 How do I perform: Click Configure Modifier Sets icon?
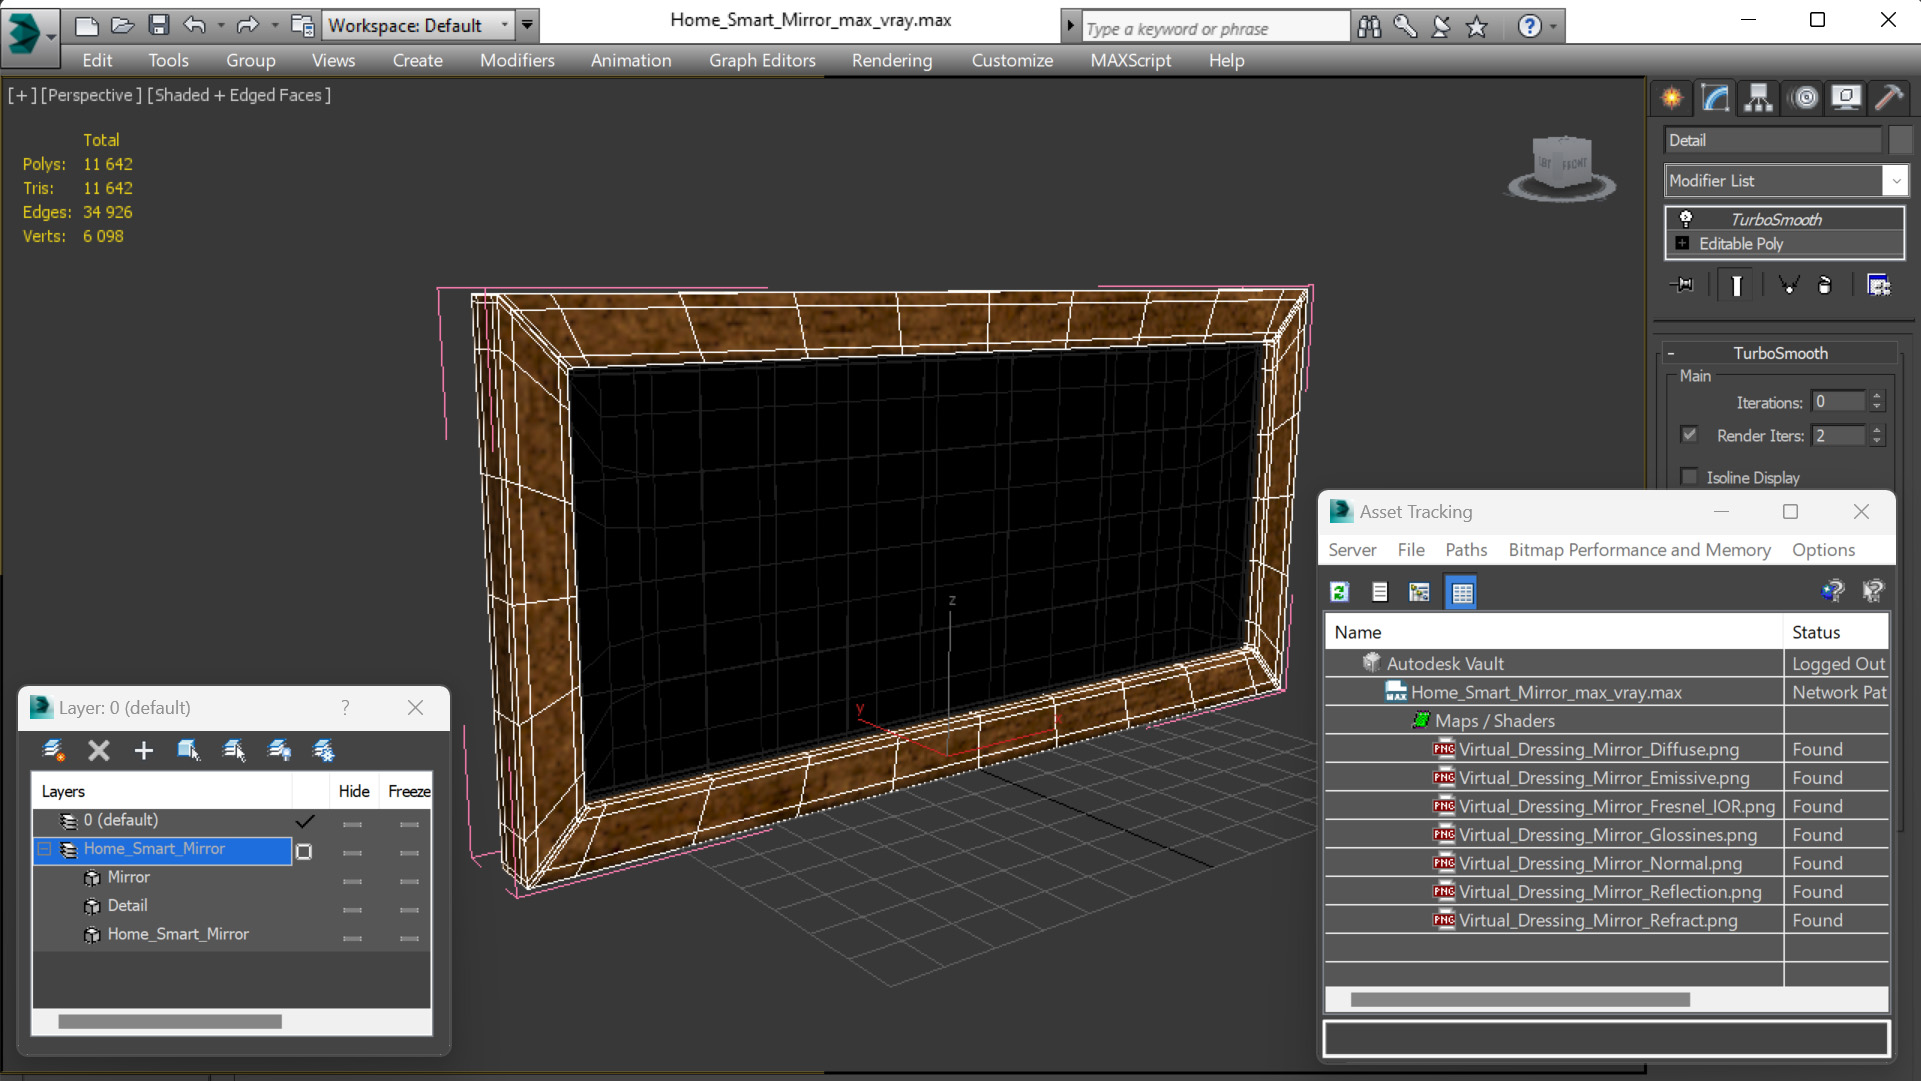click(x=1879, y=286)
